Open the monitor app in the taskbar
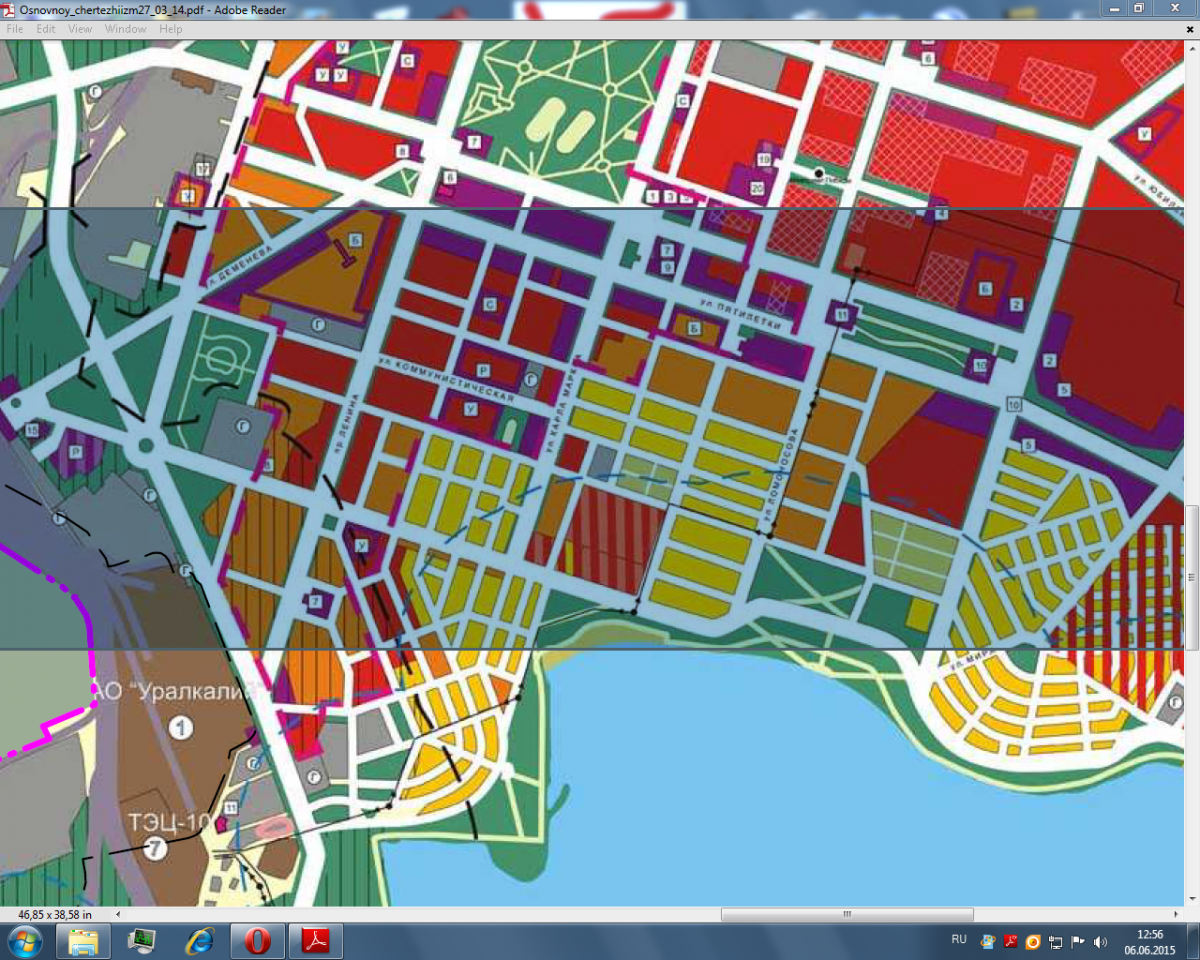 pyautogui.click(x=142, y=941)
